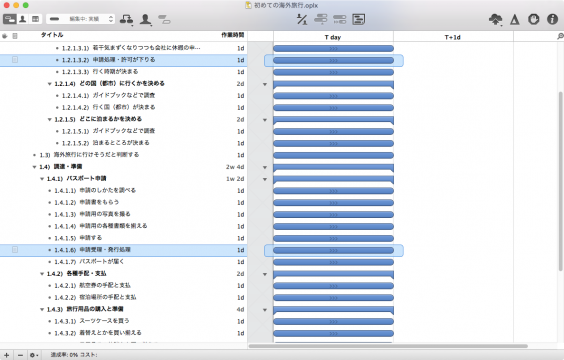Select task row 1.2.1.3.1
This screenshot has width=564, height=360.
click(124, 48)
